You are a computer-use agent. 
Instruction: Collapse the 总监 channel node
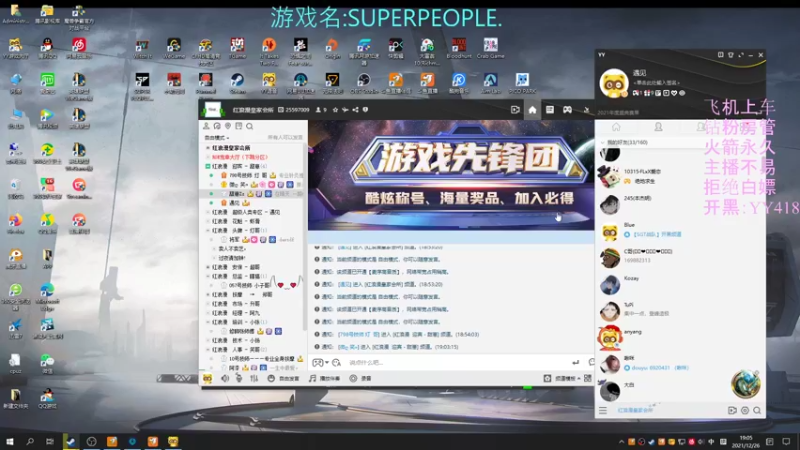(208, 277)
